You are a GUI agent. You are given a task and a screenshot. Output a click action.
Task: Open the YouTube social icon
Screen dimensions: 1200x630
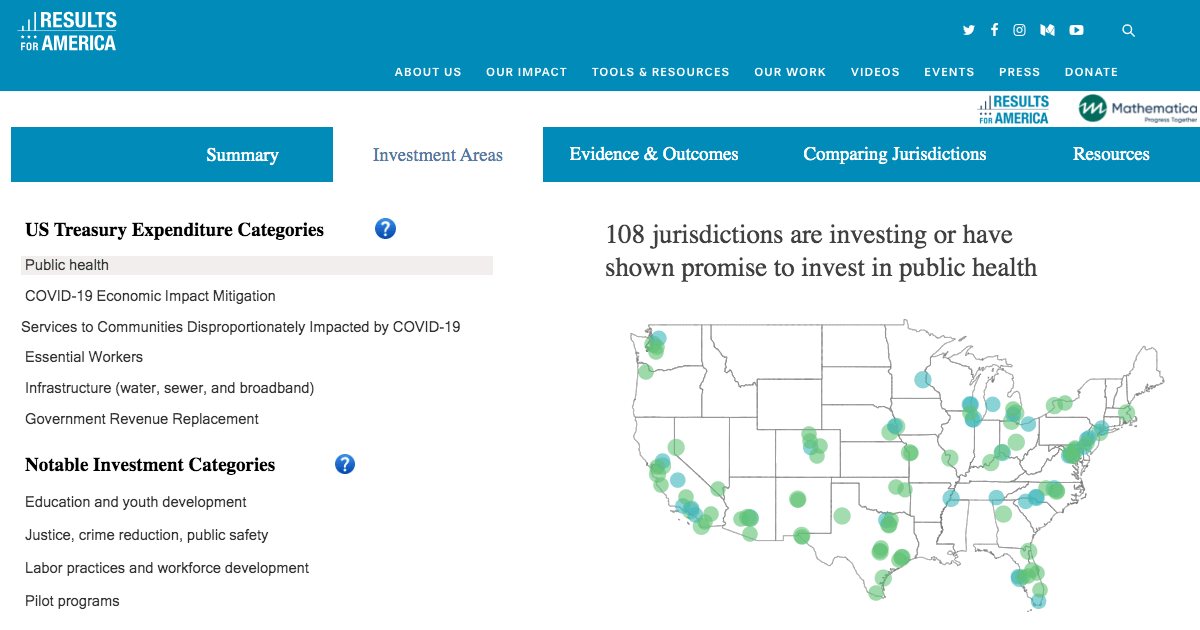pyautogui.click(x=1076, y=30)
